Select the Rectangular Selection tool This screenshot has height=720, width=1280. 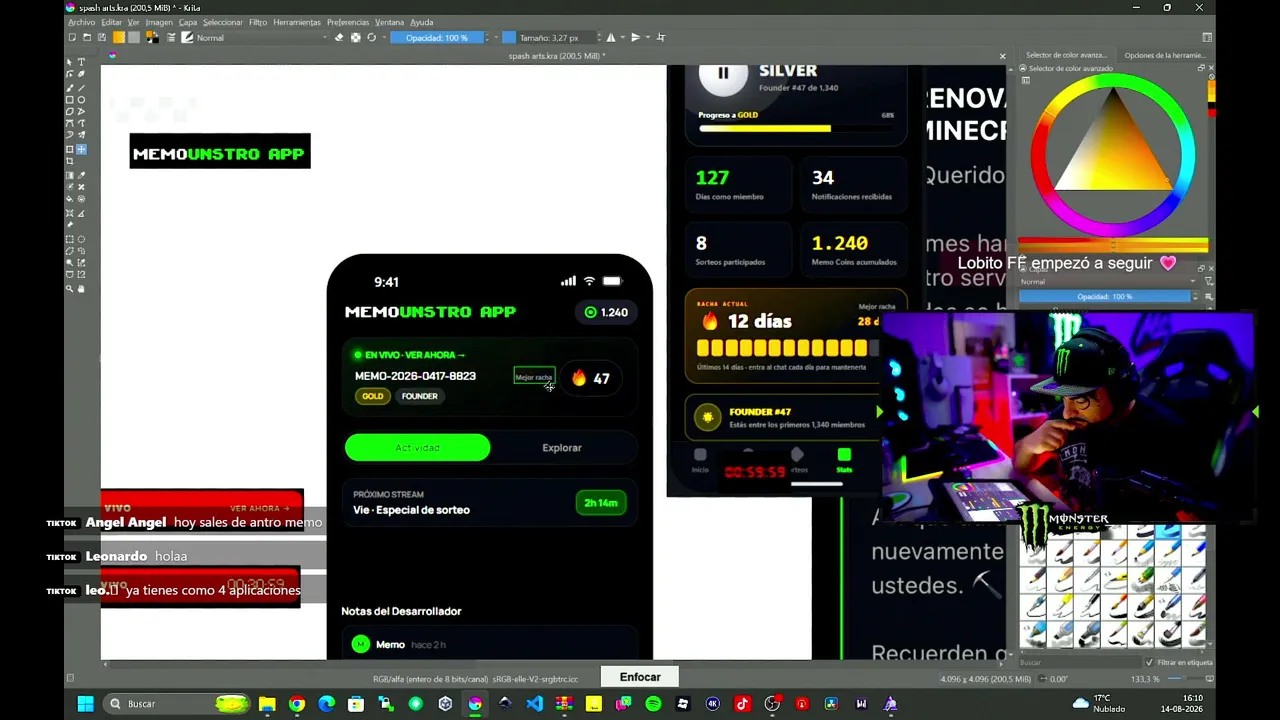(x=70, y=239)
